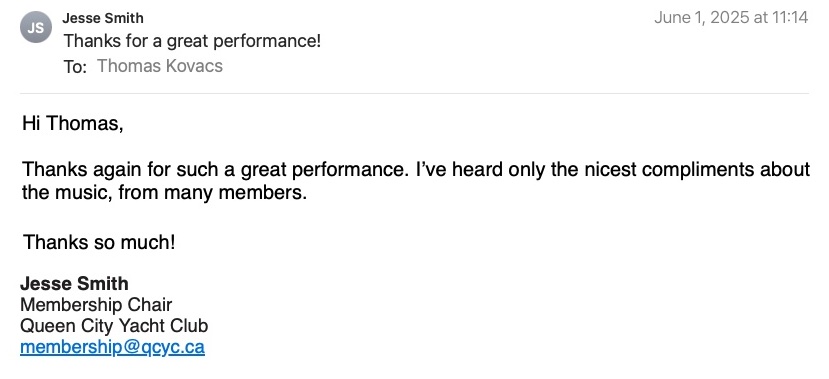829x379 pixels.
Task: Click the word members. ending the paragraph
Action: click(x=262, y=192)
